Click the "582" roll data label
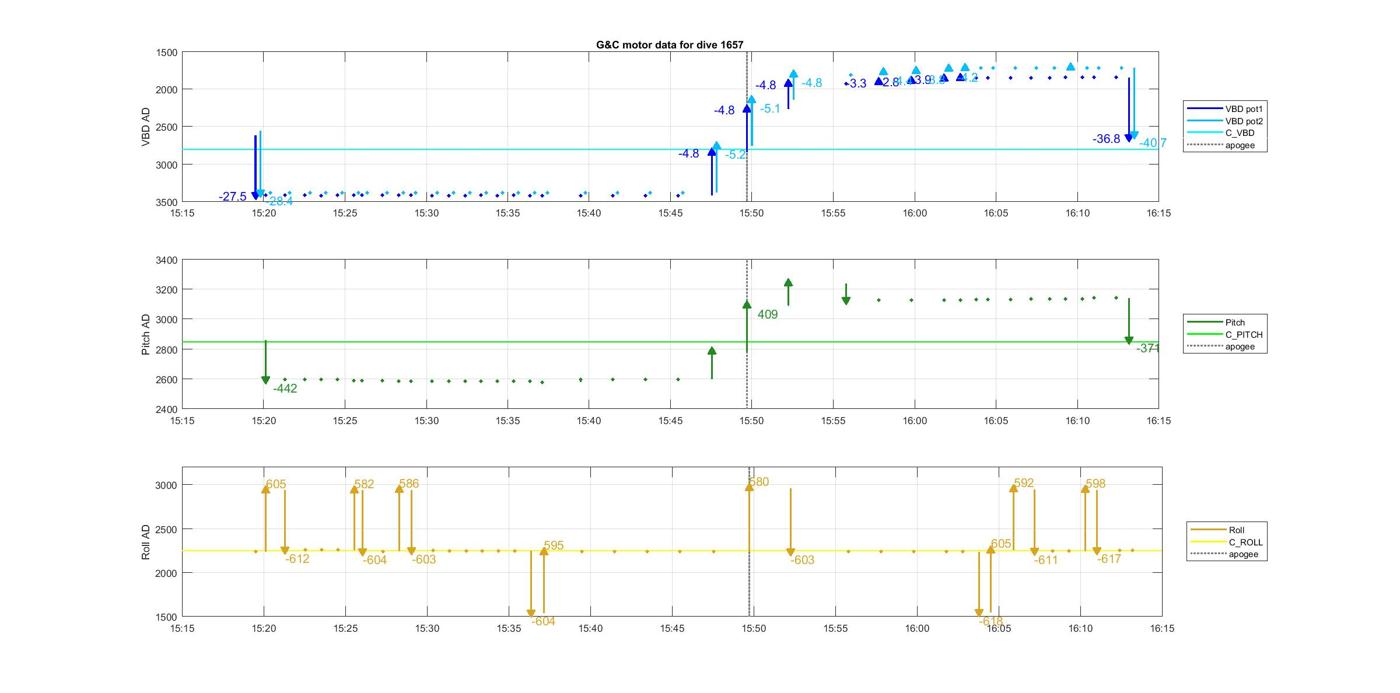This screenshot has height=693, width=1400. tap(364, 485)
